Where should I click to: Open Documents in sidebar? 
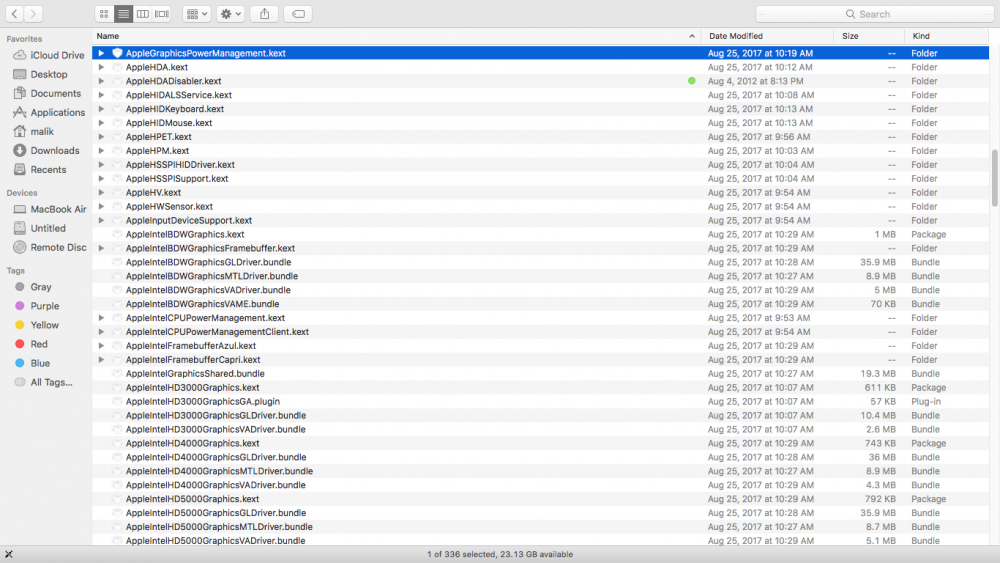pyautogui.click(x=47, y=94)
